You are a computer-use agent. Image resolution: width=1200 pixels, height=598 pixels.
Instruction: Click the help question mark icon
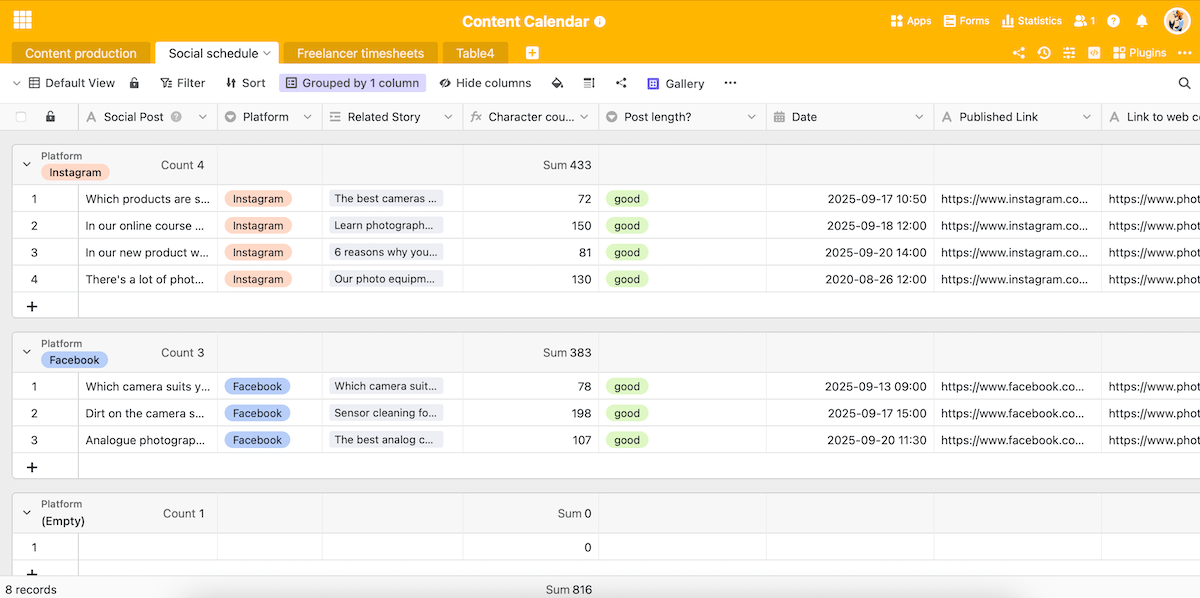point(1113,20)
